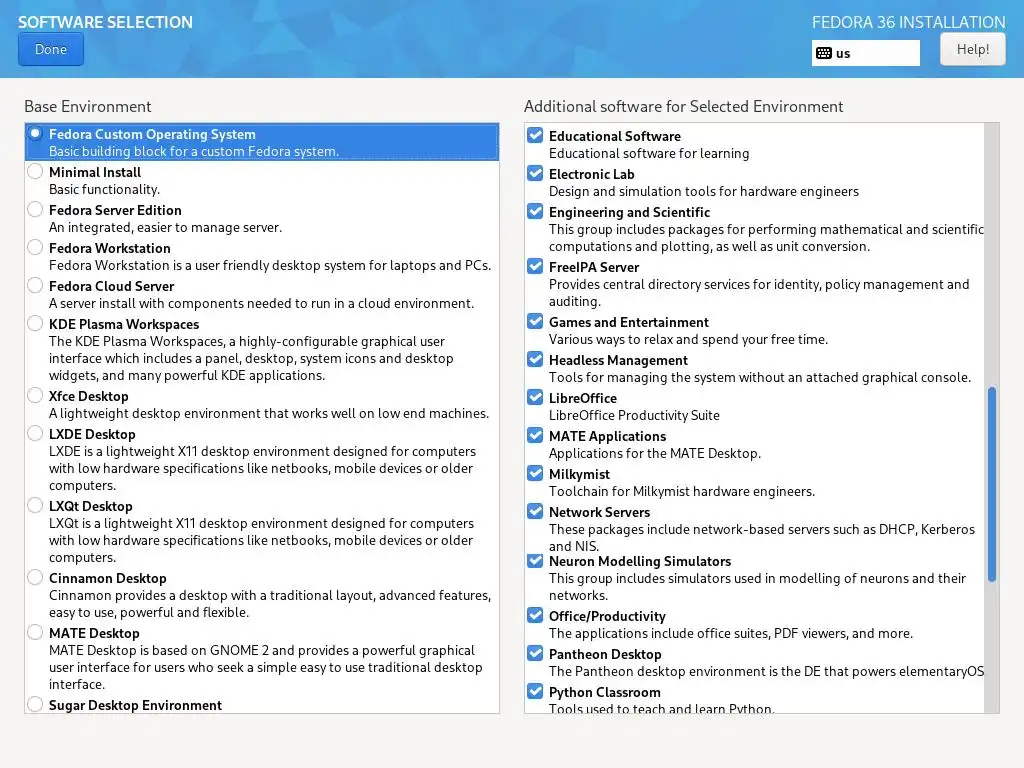The image size is (1024, 768).
Task: Click 'Basic functionality.' description
Action: point(104,189)
